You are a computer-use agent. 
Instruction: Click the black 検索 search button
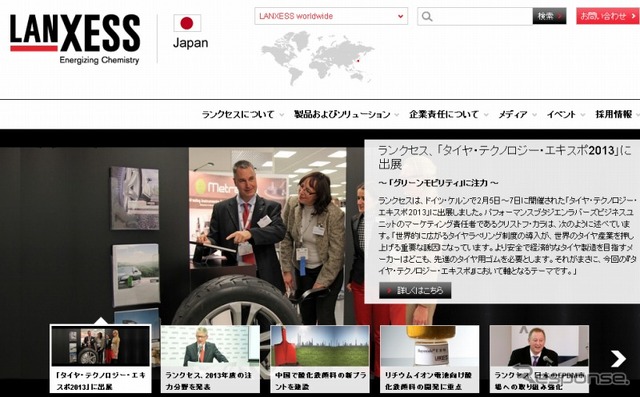[x=549, y=16]
